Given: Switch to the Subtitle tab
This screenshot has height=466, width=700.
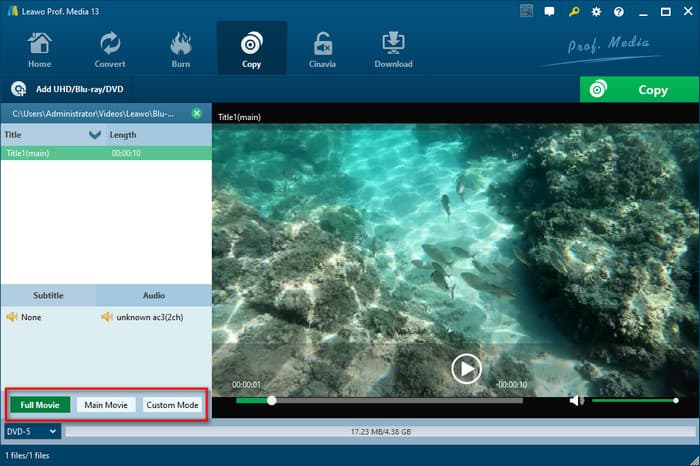Looking at the screenshot, I should pos(48,296).
